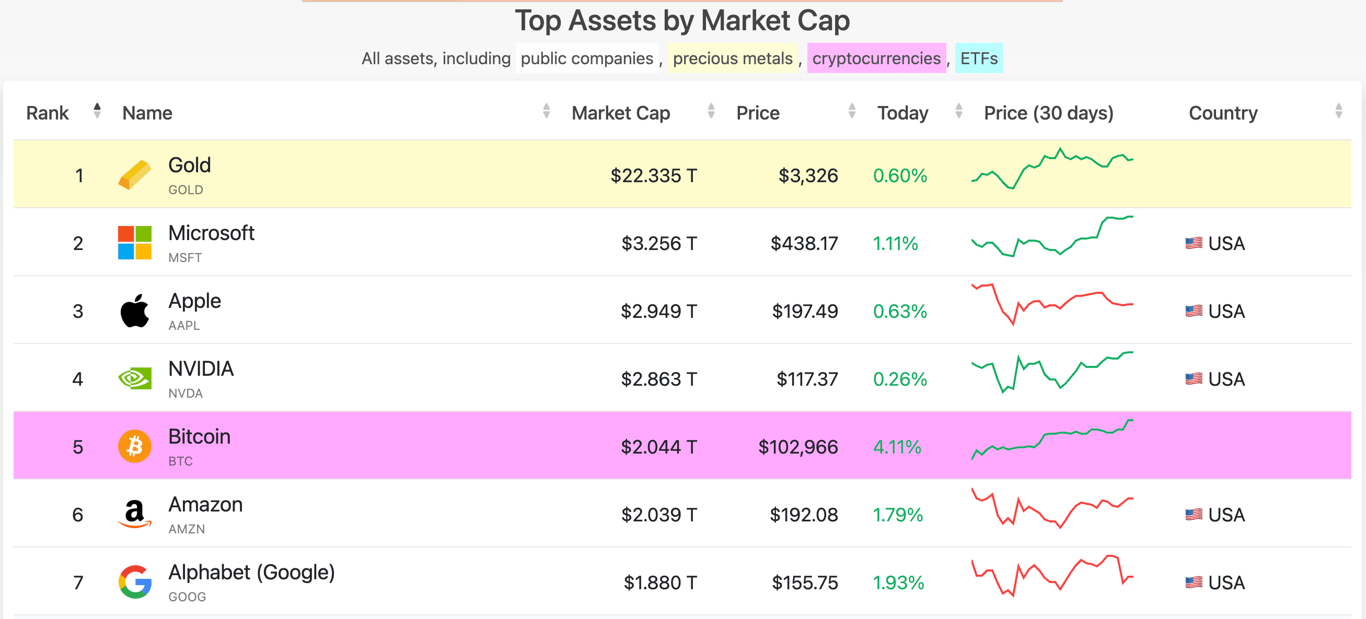Sort by Country column arrows
The height and width of the screenshot is (619, 1366).
[x=1339, y=112]
